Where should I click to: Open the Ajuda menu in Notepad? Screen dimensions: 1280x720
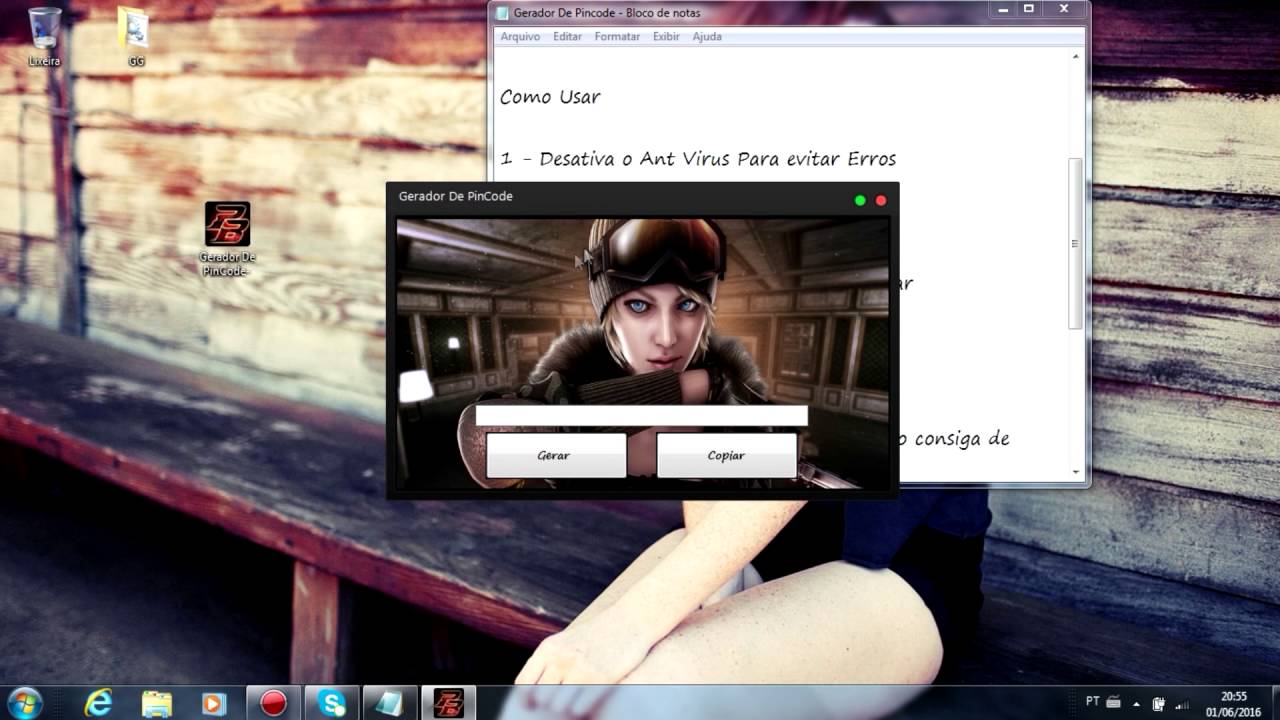tap(707, 36)
